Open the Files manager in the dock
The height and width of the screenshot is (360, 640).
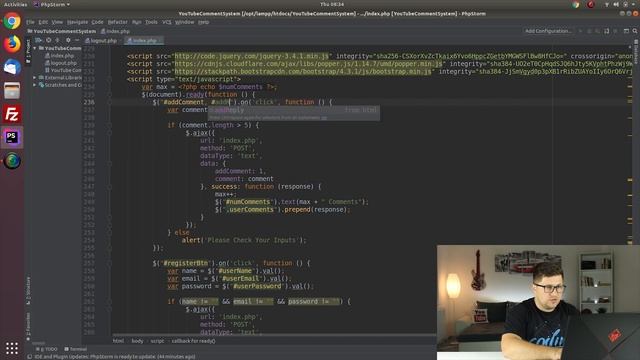[12, 91]
